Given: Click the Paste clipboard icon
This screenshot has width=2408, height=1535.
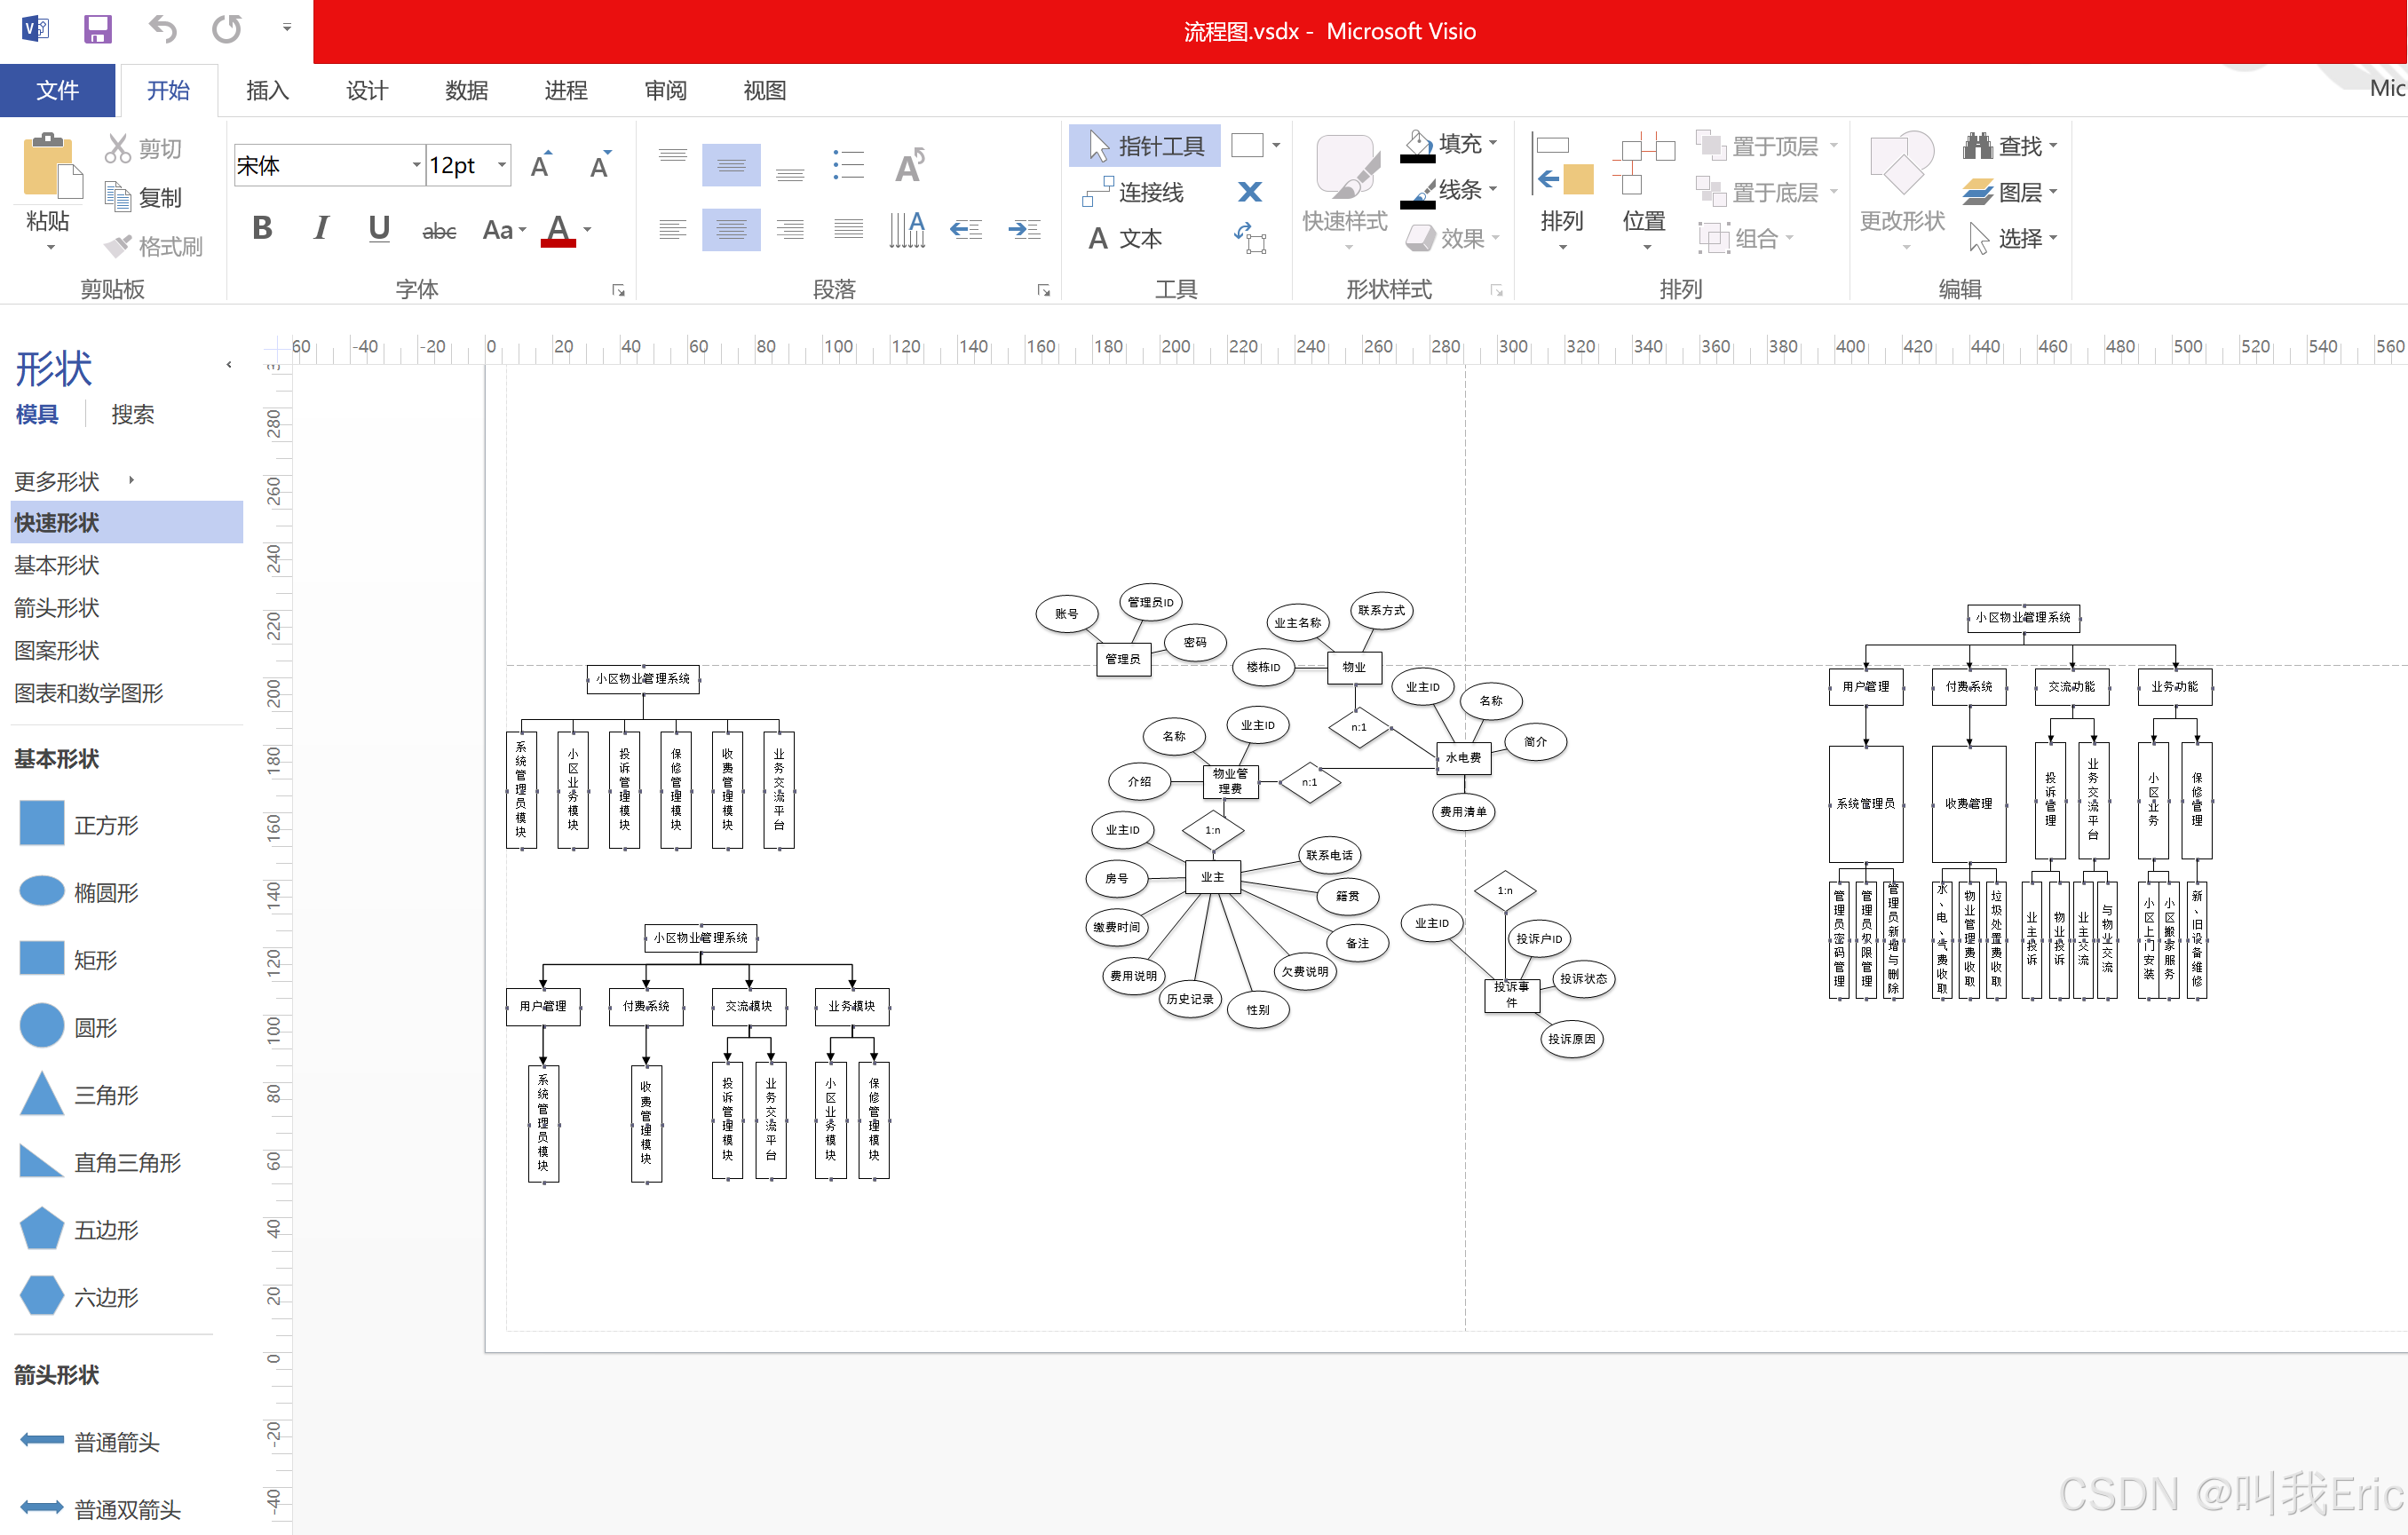Looking at the screenshot, I should coord(48,167).
